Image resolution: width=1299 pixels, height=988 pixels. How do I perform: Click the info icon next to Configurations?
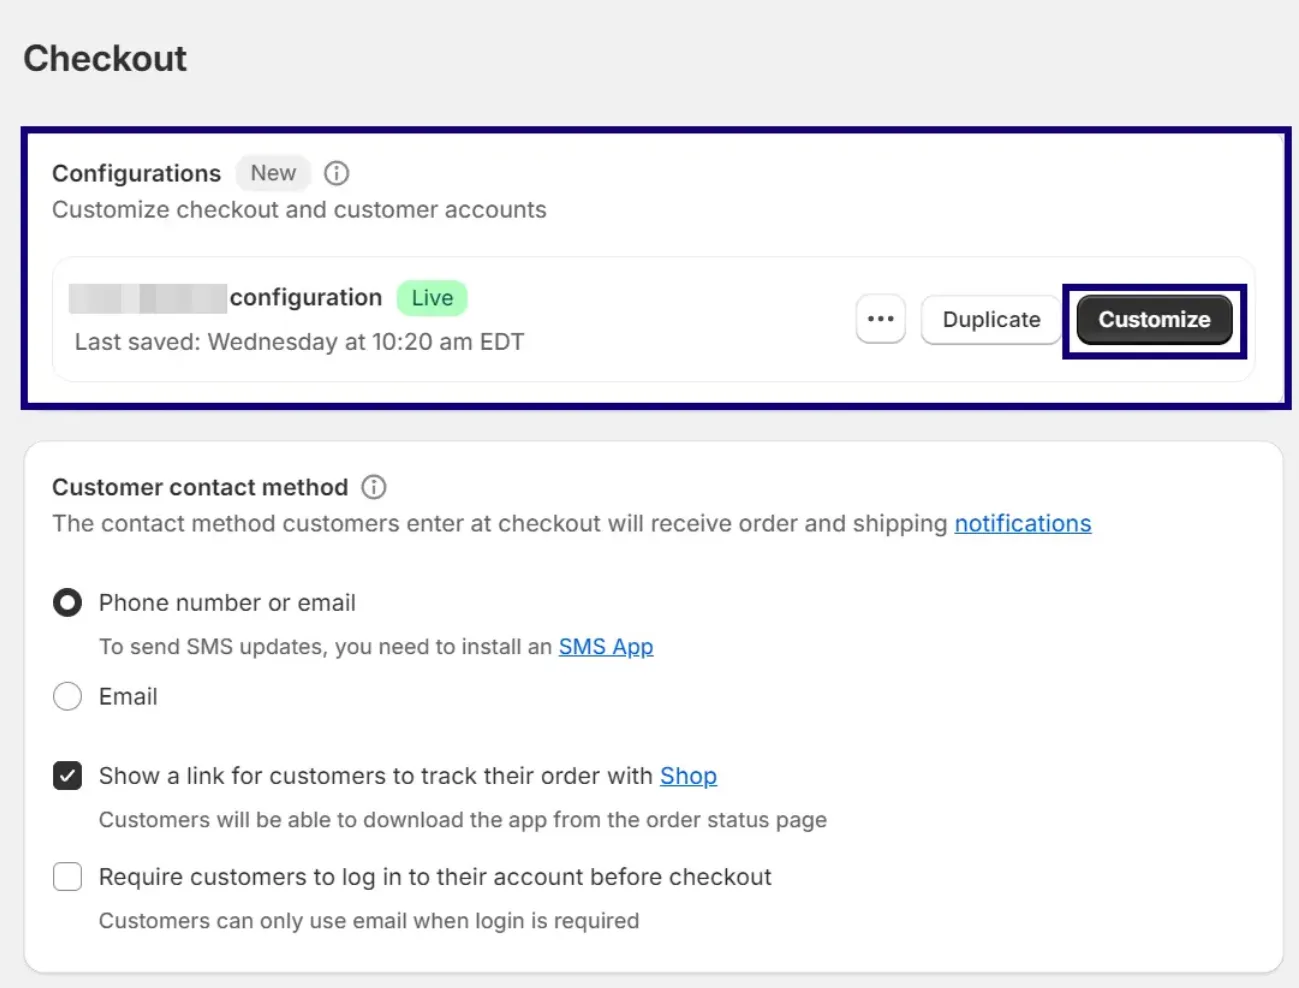pos(337,173)
